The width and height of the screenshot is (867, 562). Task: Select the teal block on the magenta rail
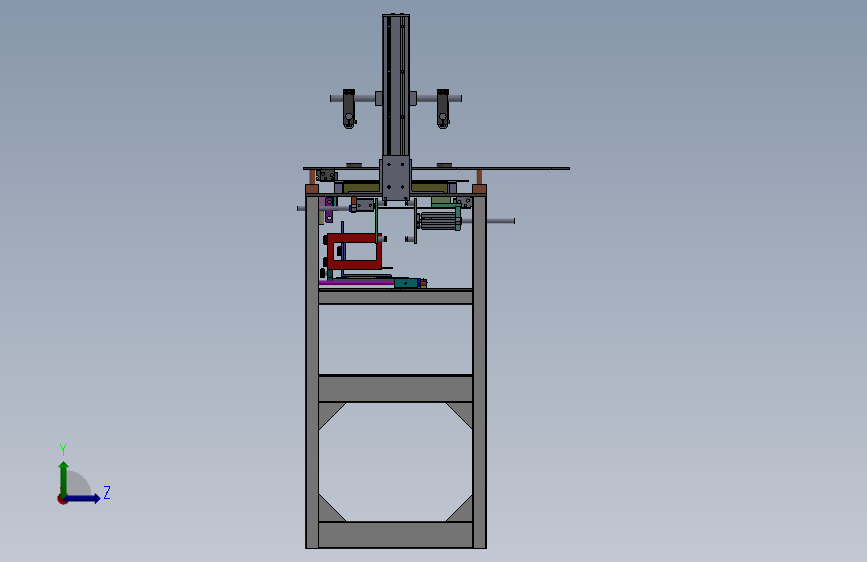pos(407,283)
